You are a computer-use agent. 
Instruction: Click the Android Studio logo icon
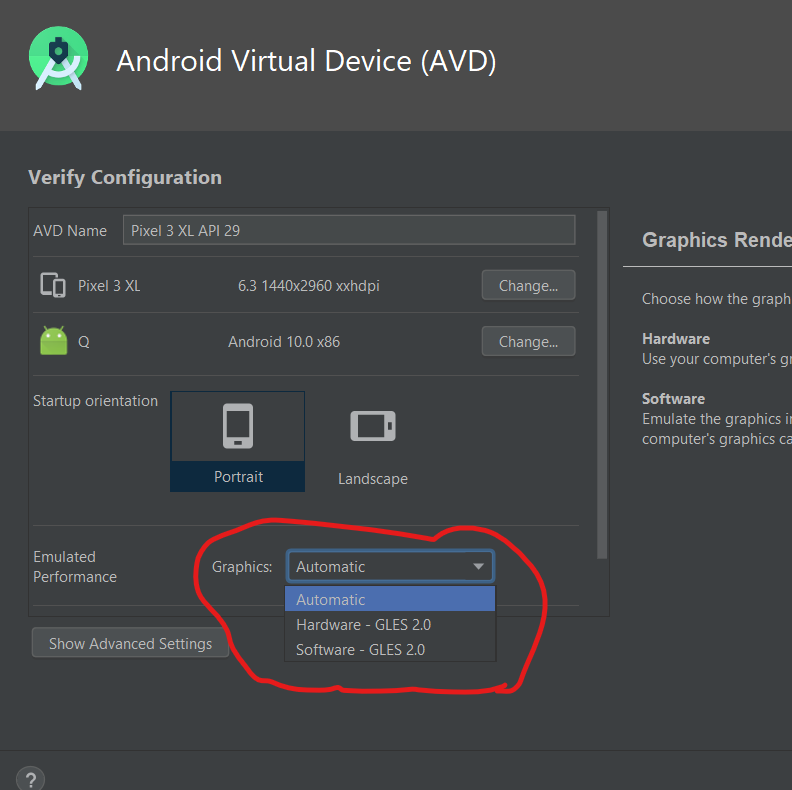tap(59, 59)
